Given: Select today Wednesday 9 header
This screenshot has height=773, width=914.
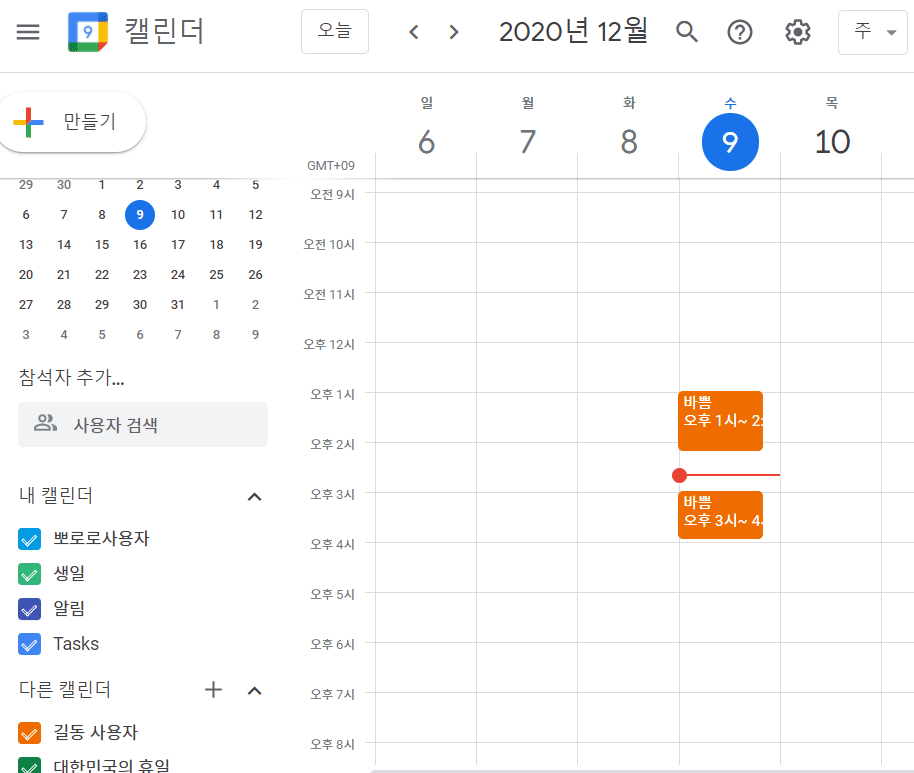Looking at the screenshot, I should [x=730, y=142].
